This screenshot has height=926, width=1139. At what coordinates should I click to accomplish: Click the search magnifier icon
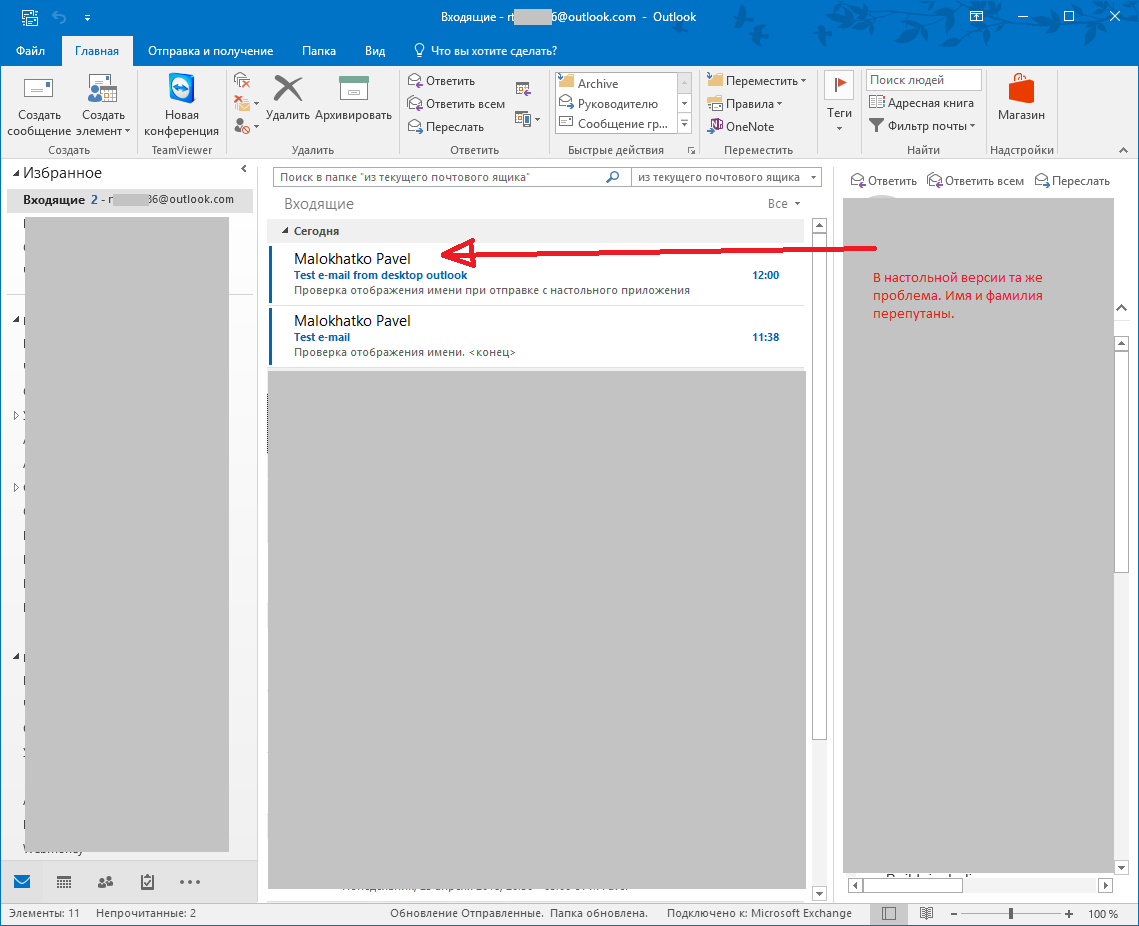click(613, 177)
